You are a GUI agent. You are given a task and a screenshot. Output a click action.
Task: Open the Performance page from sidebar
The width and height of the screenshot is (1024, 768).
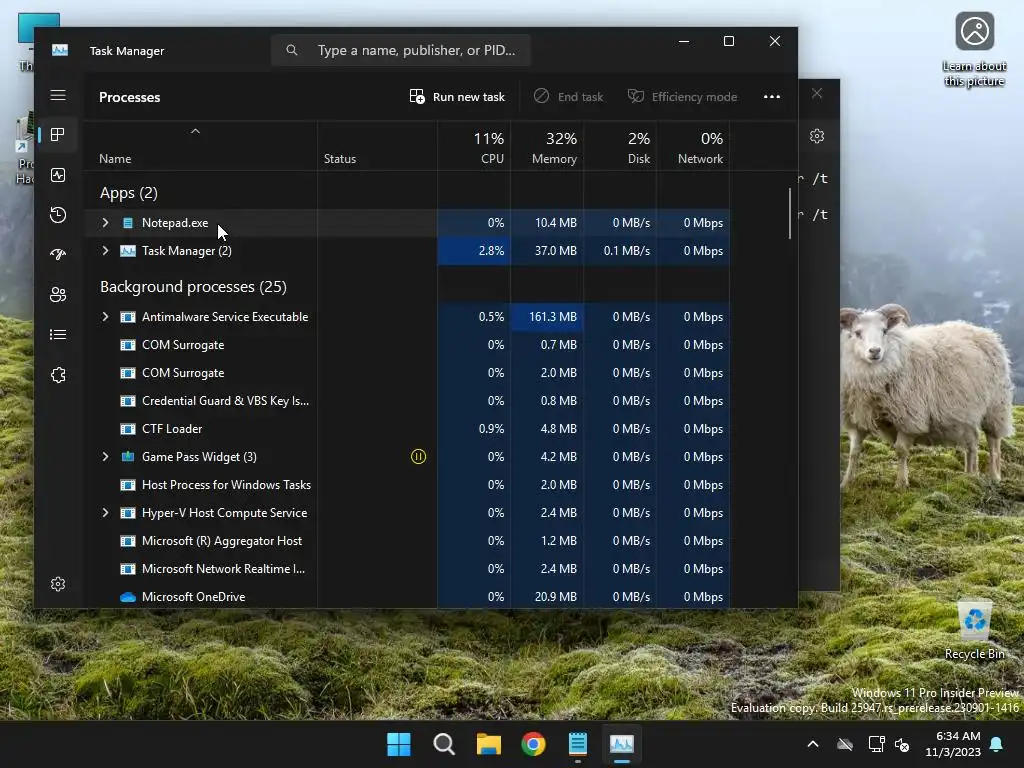pos(58,175)
